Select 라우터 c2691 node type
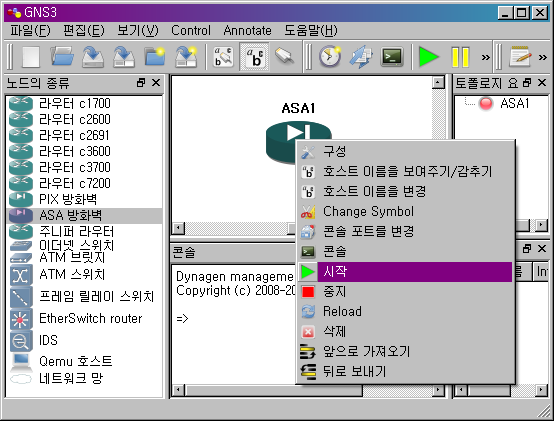Screen dimensions: 554x421 pos(84,135)
